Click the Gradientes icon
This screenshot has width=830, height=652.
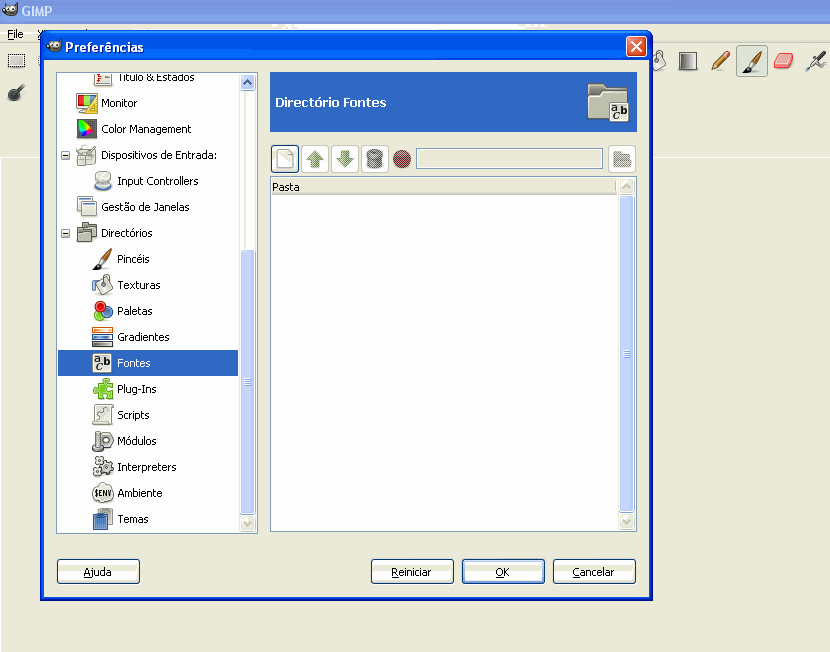point(102,337)
